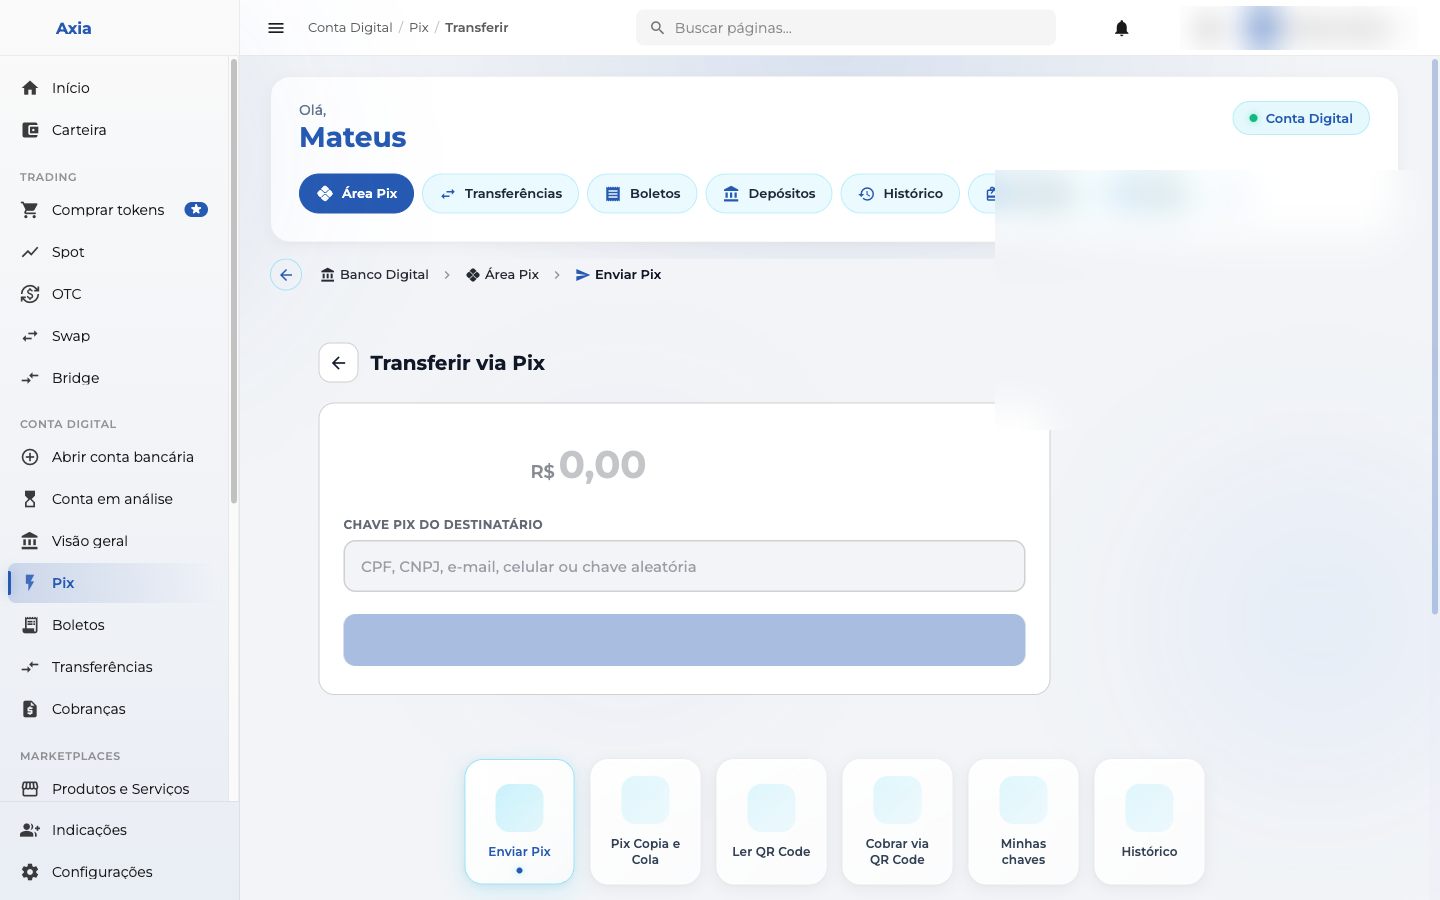Focus the Buscar páginas search field
Screen dimensions: 1440x900
click(x=846, y=28)
